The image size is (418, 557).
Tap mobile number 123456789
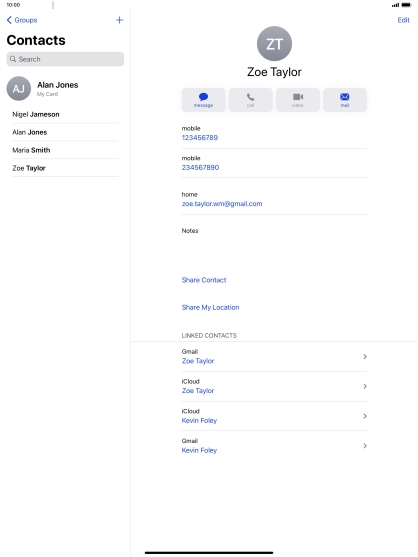[x=200, y=137]
